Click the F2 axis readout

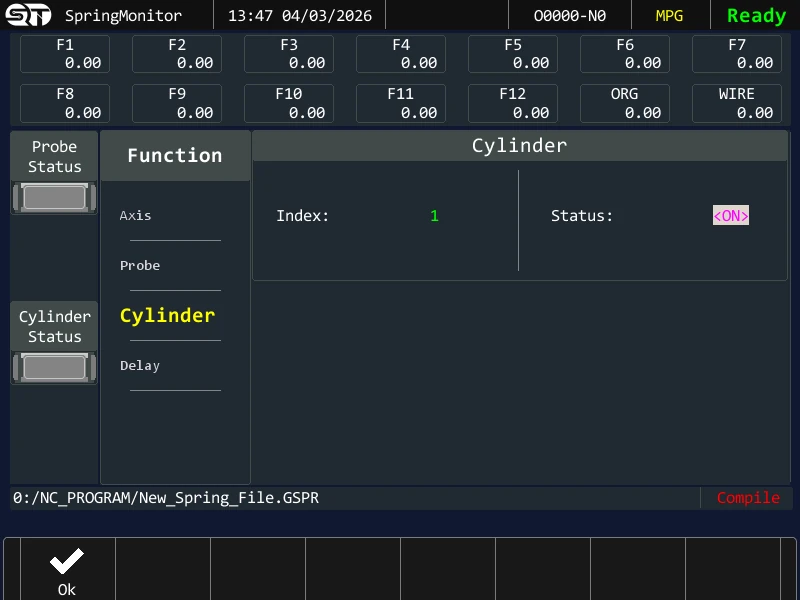[x=177, y=54]
